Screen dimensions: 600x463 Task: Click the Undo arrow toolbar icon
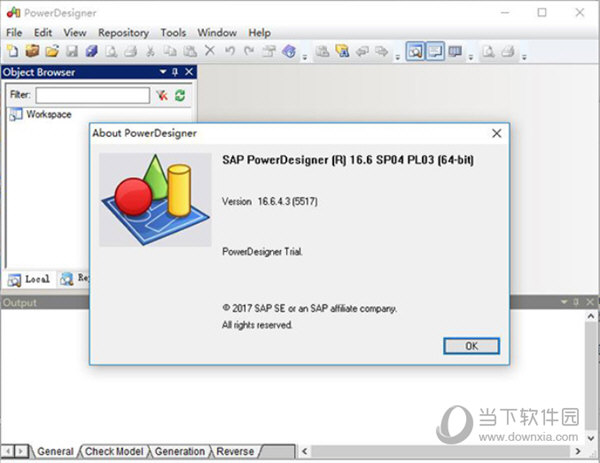[230, 51]
